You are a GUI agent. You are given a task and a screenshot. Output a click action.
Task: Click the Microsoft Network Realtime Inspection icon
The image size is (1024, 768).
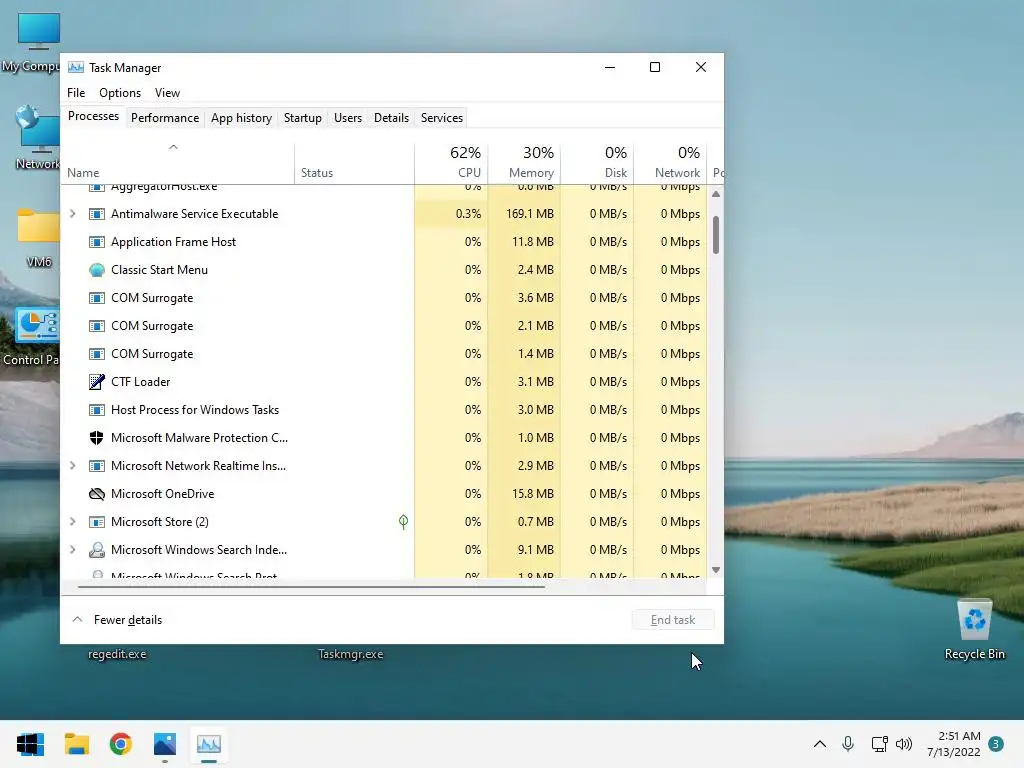(x=97, y=466)
